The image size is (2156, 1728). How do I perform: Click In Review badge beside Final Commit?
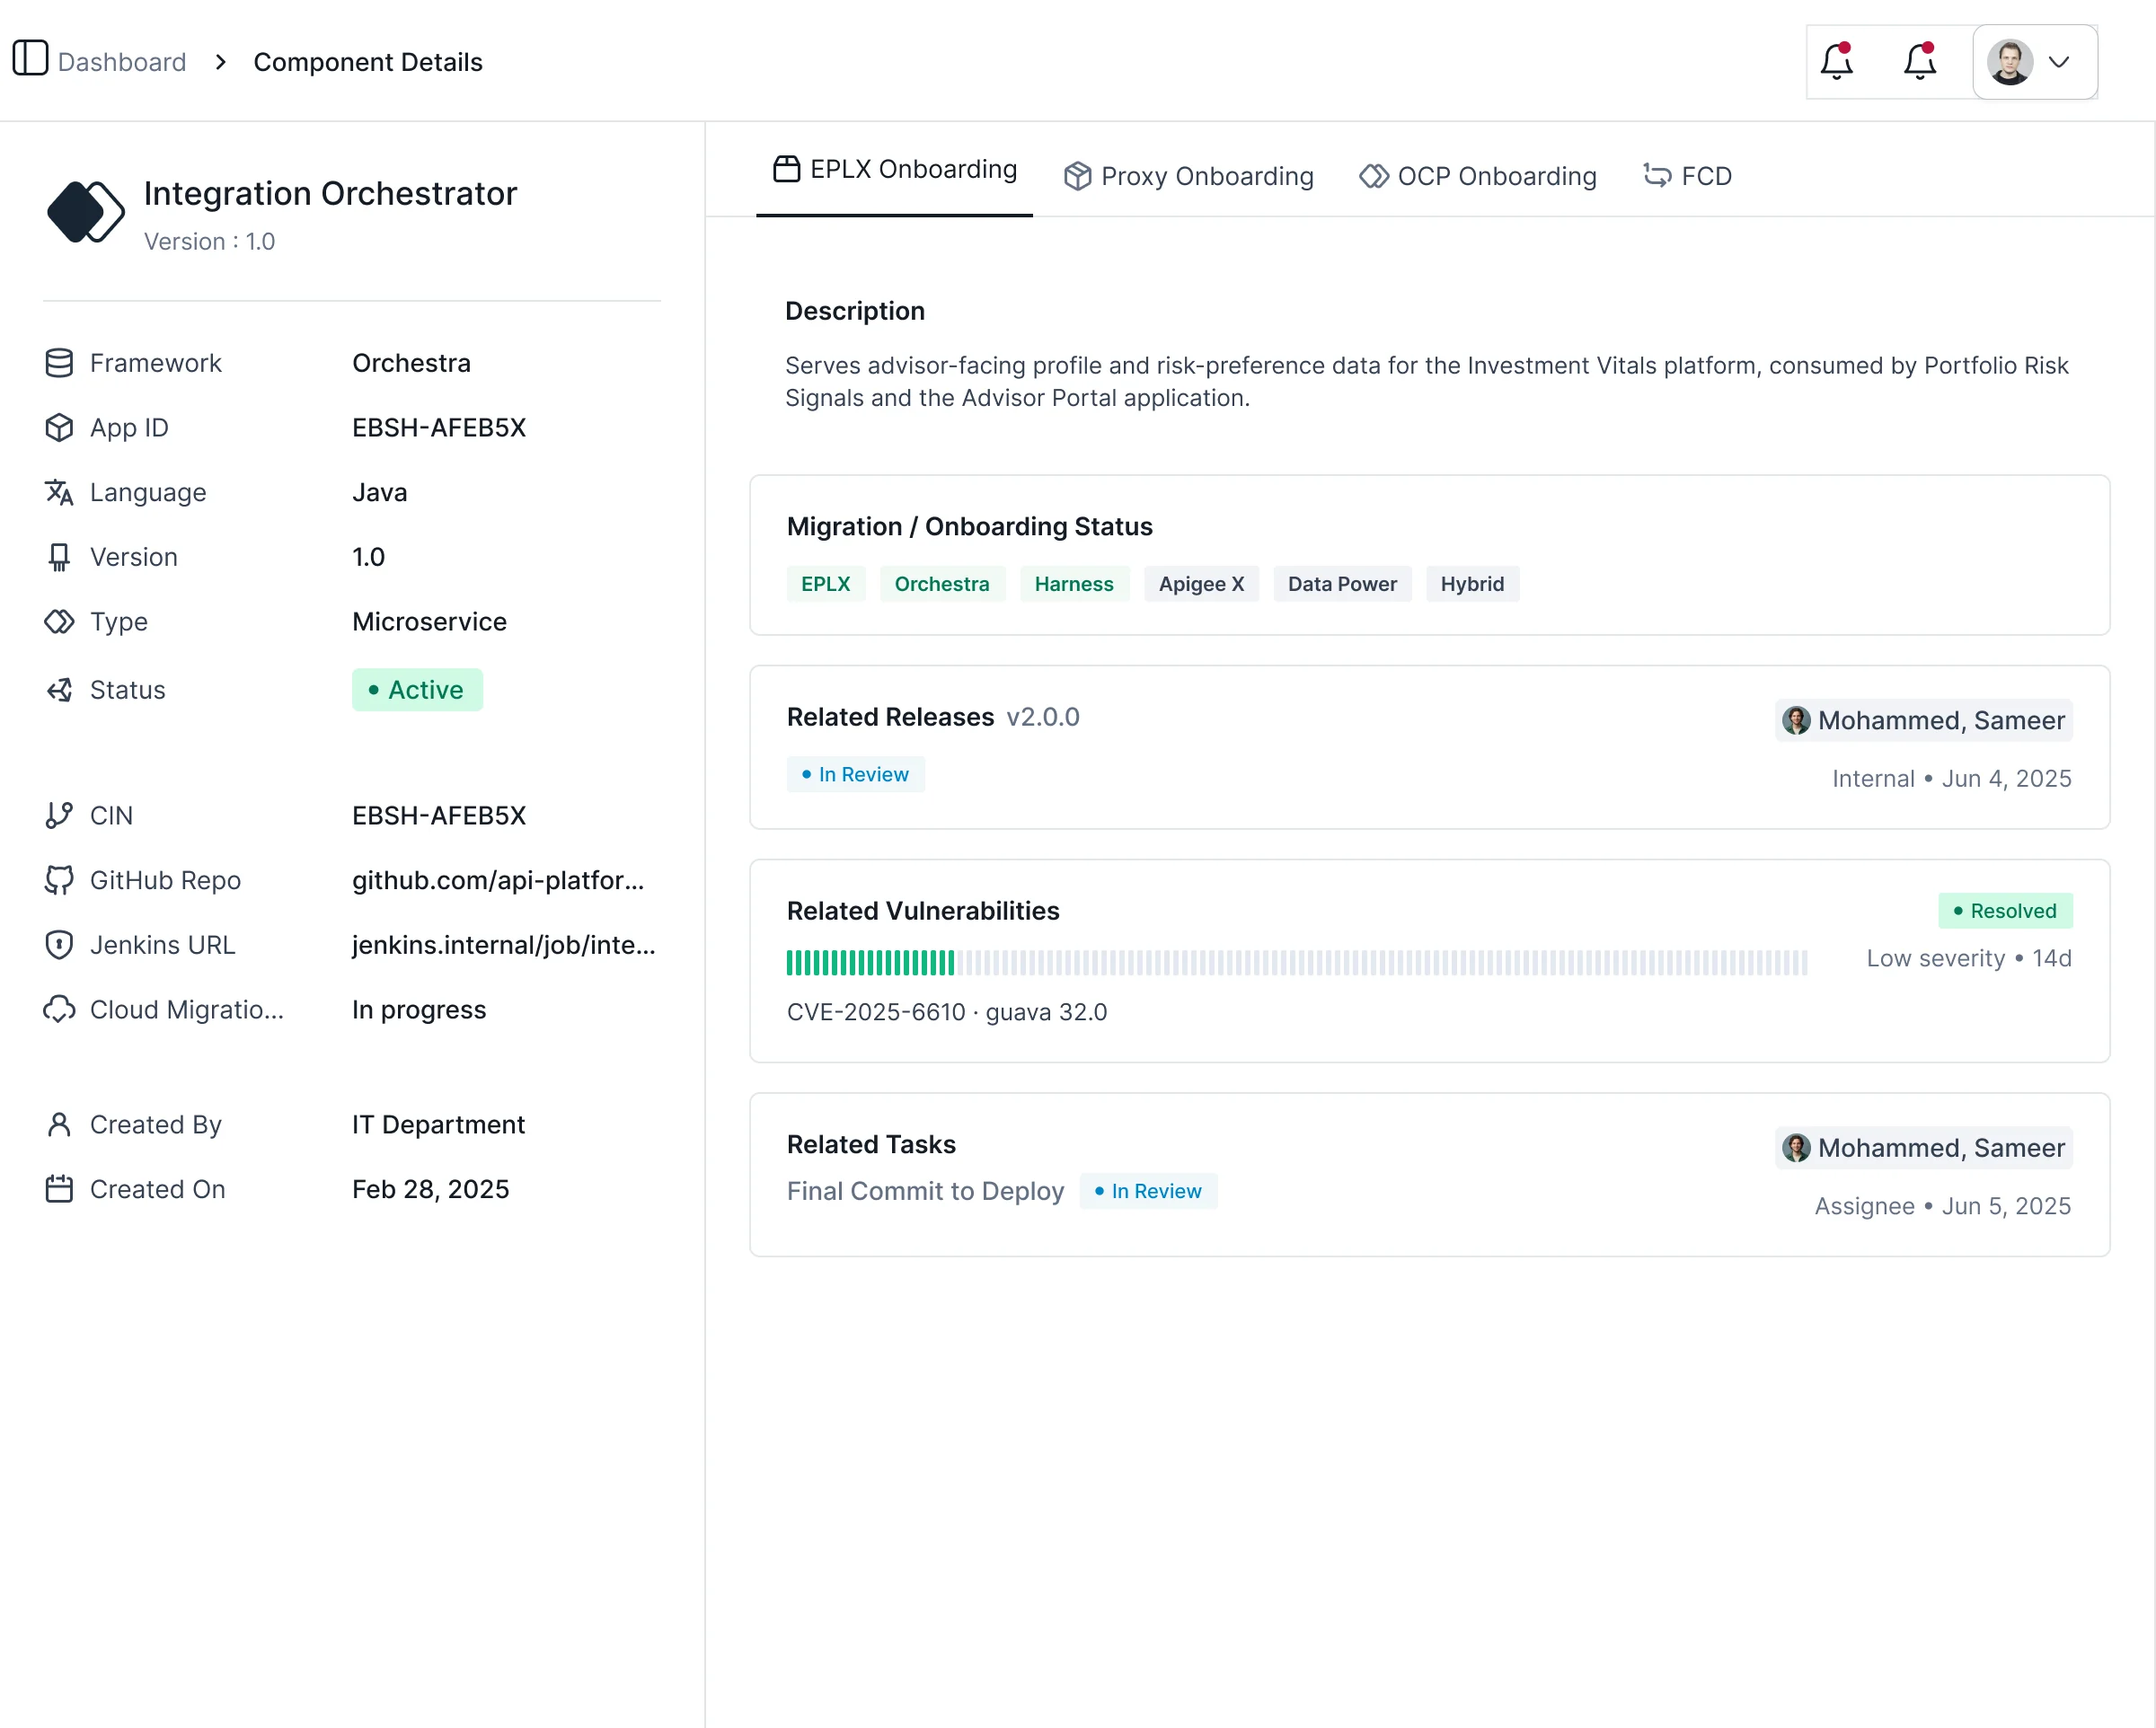pyautogui.click(x=1148, y=1191)
